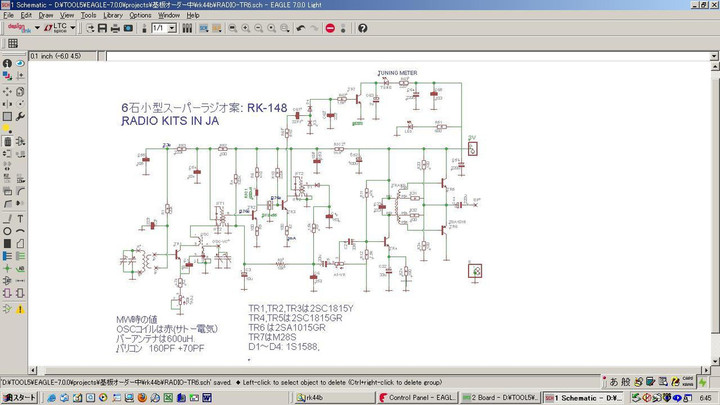Open the sheet selector 1/1 dropdown

click(172, 28)
